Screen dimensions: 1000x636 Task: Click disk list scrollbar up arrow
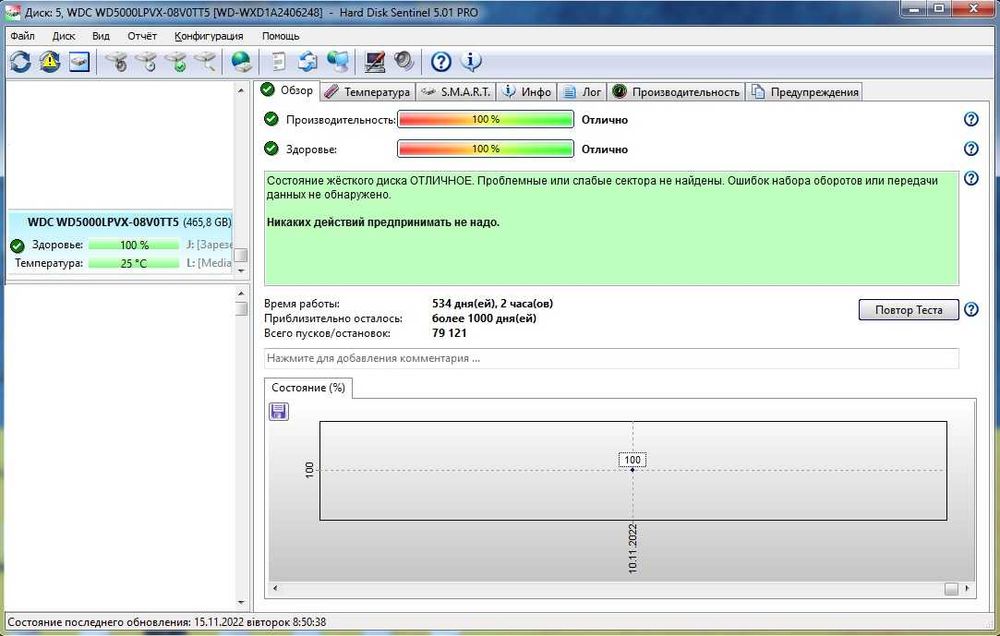pyautogui.click(x=240, y=91)
